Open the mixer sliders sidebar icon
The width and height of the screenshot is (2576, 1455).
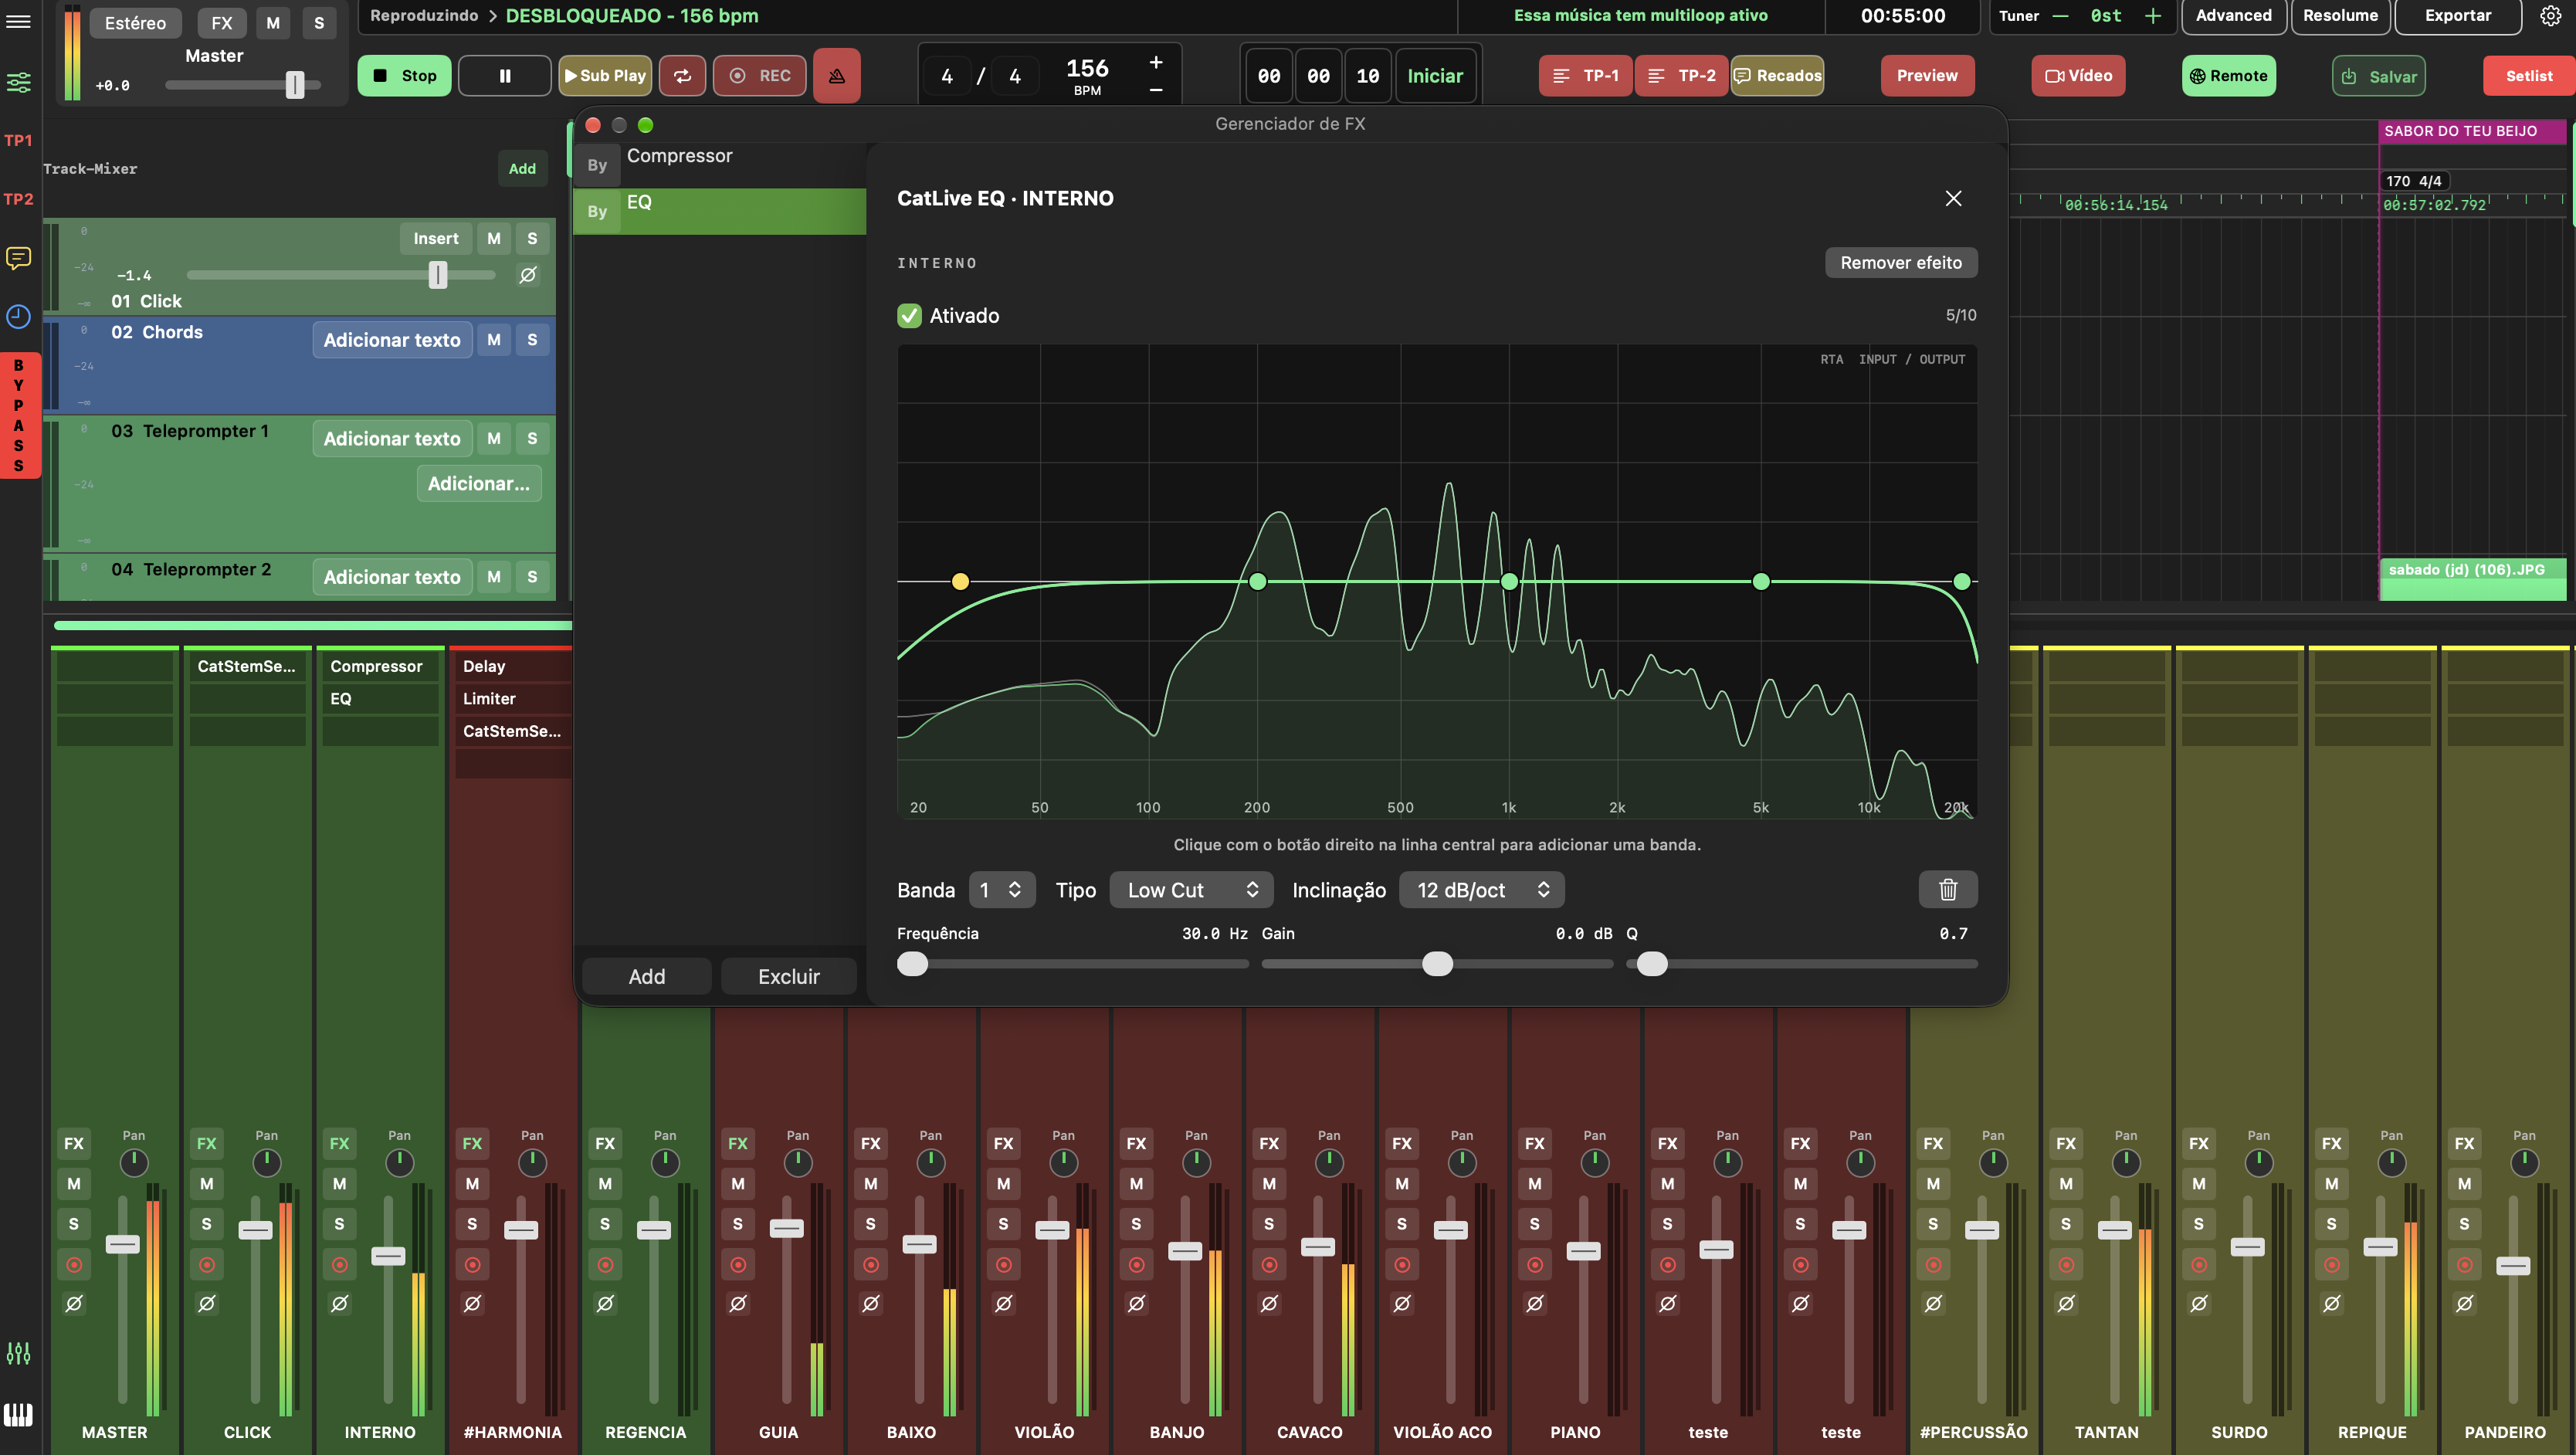point(19,82)
